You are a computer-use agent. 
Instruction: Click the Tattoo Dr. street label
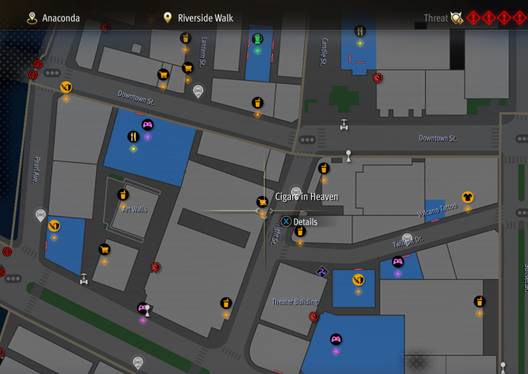point(408,242)
